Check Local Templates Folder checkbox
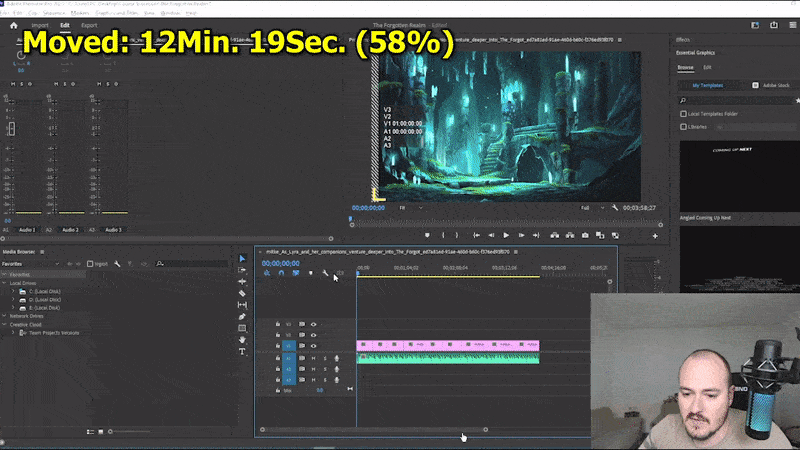The height and width of the screenshot is (450, 800). [x=683, y=114]
